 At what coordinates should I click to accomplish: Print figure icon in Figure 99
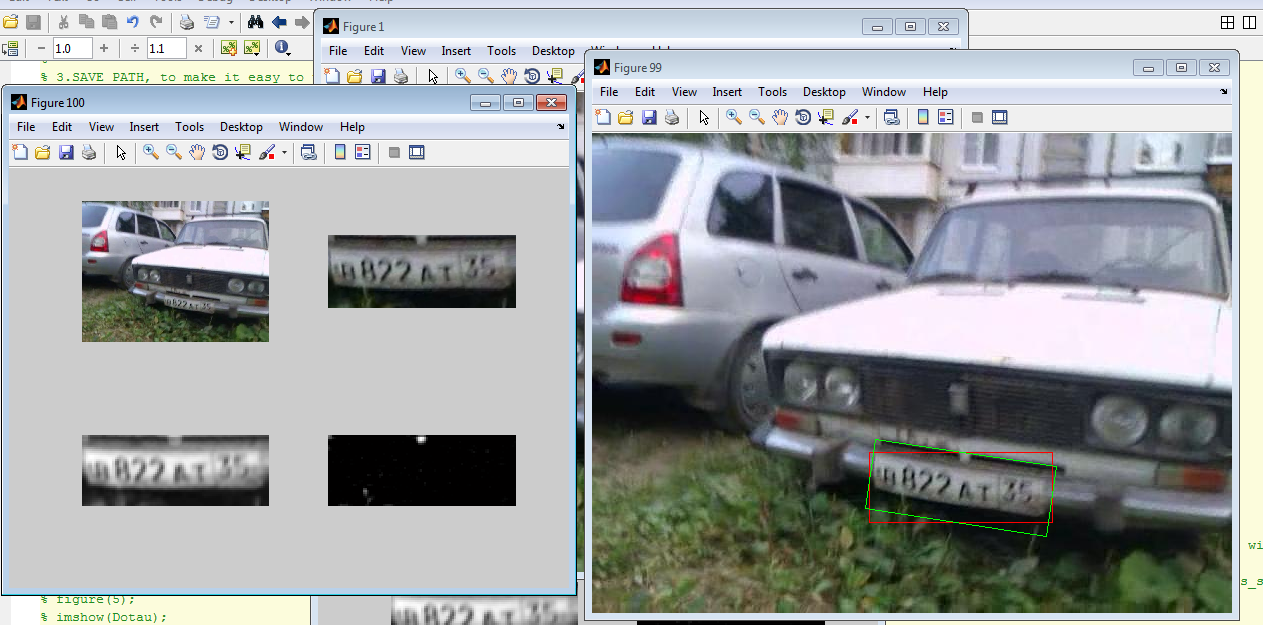click(x=672, y=117)
